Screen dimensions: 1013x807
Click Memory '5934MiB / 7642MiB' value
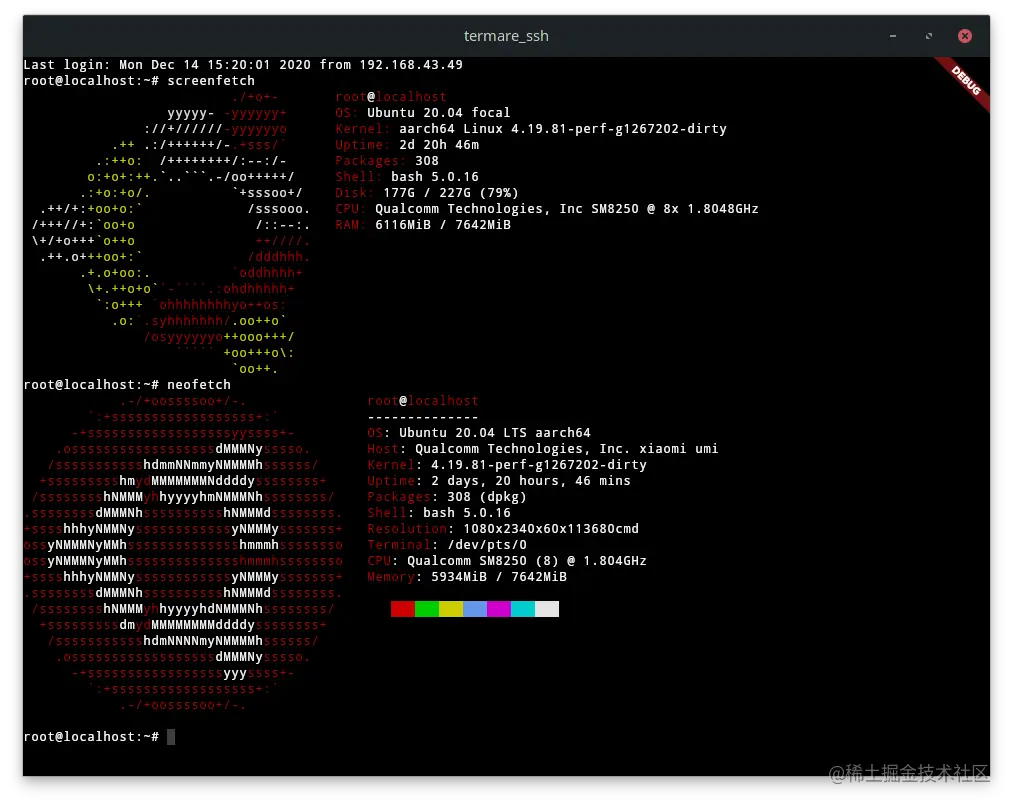click(499, 576)
